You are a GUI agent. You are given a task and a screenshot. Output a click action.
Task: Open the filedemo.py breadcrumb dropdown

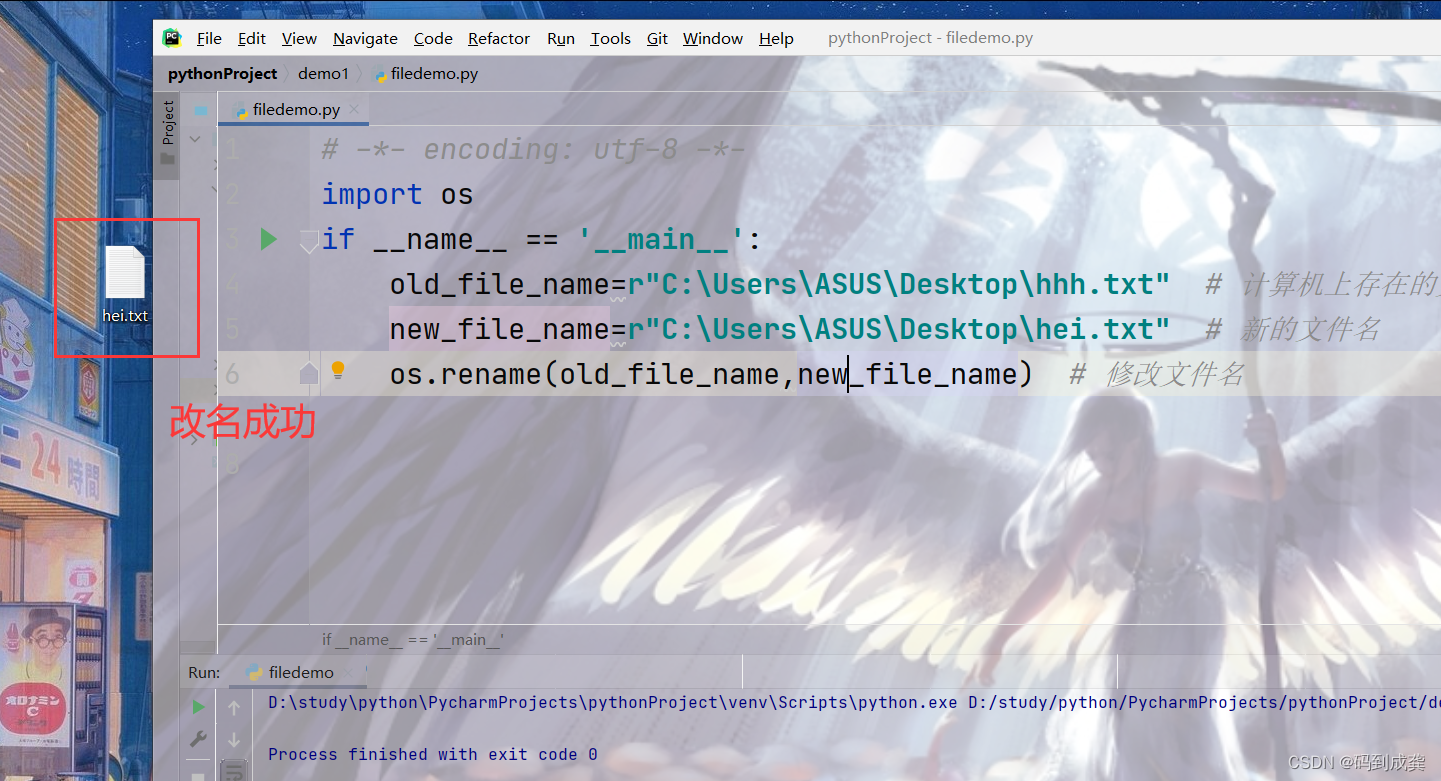pos(434,73)
